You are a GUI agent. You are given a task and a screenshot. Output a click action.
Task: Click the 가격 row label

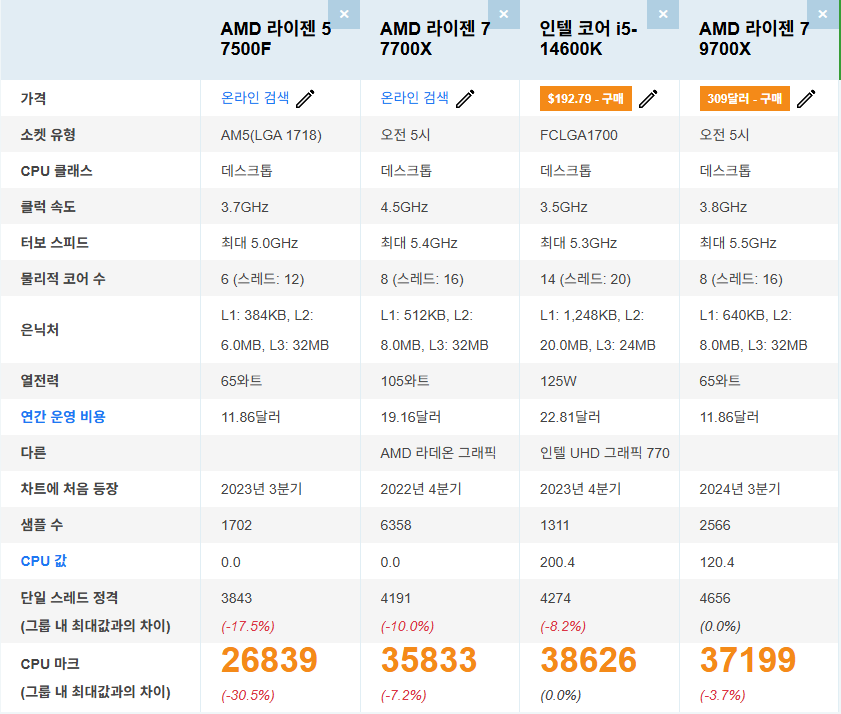point(33,99)
